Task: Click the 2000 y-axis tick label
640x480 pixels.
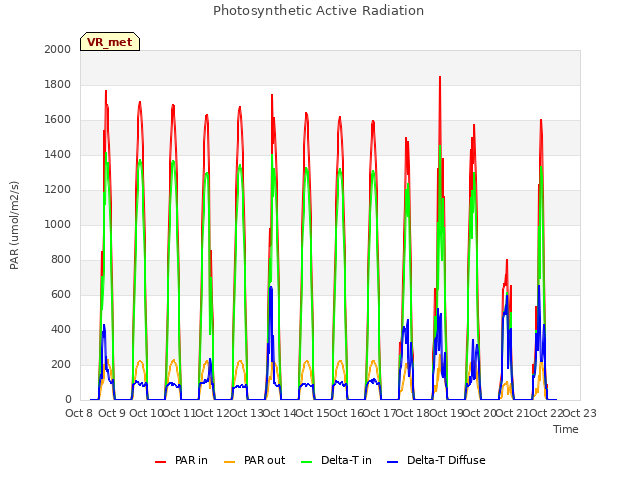Action: click(58, 49)
